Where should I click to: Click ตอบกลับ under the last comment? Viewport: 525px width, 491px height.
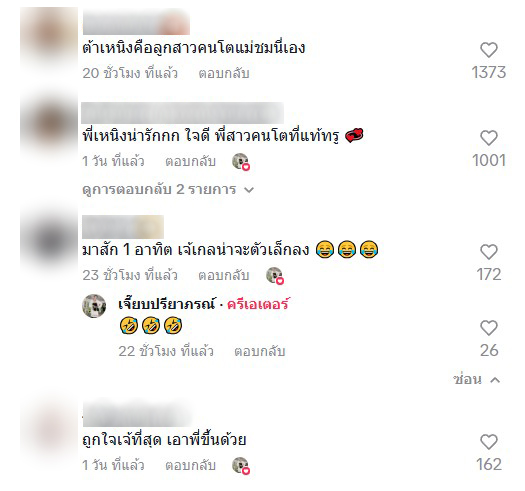coord(190,465)
